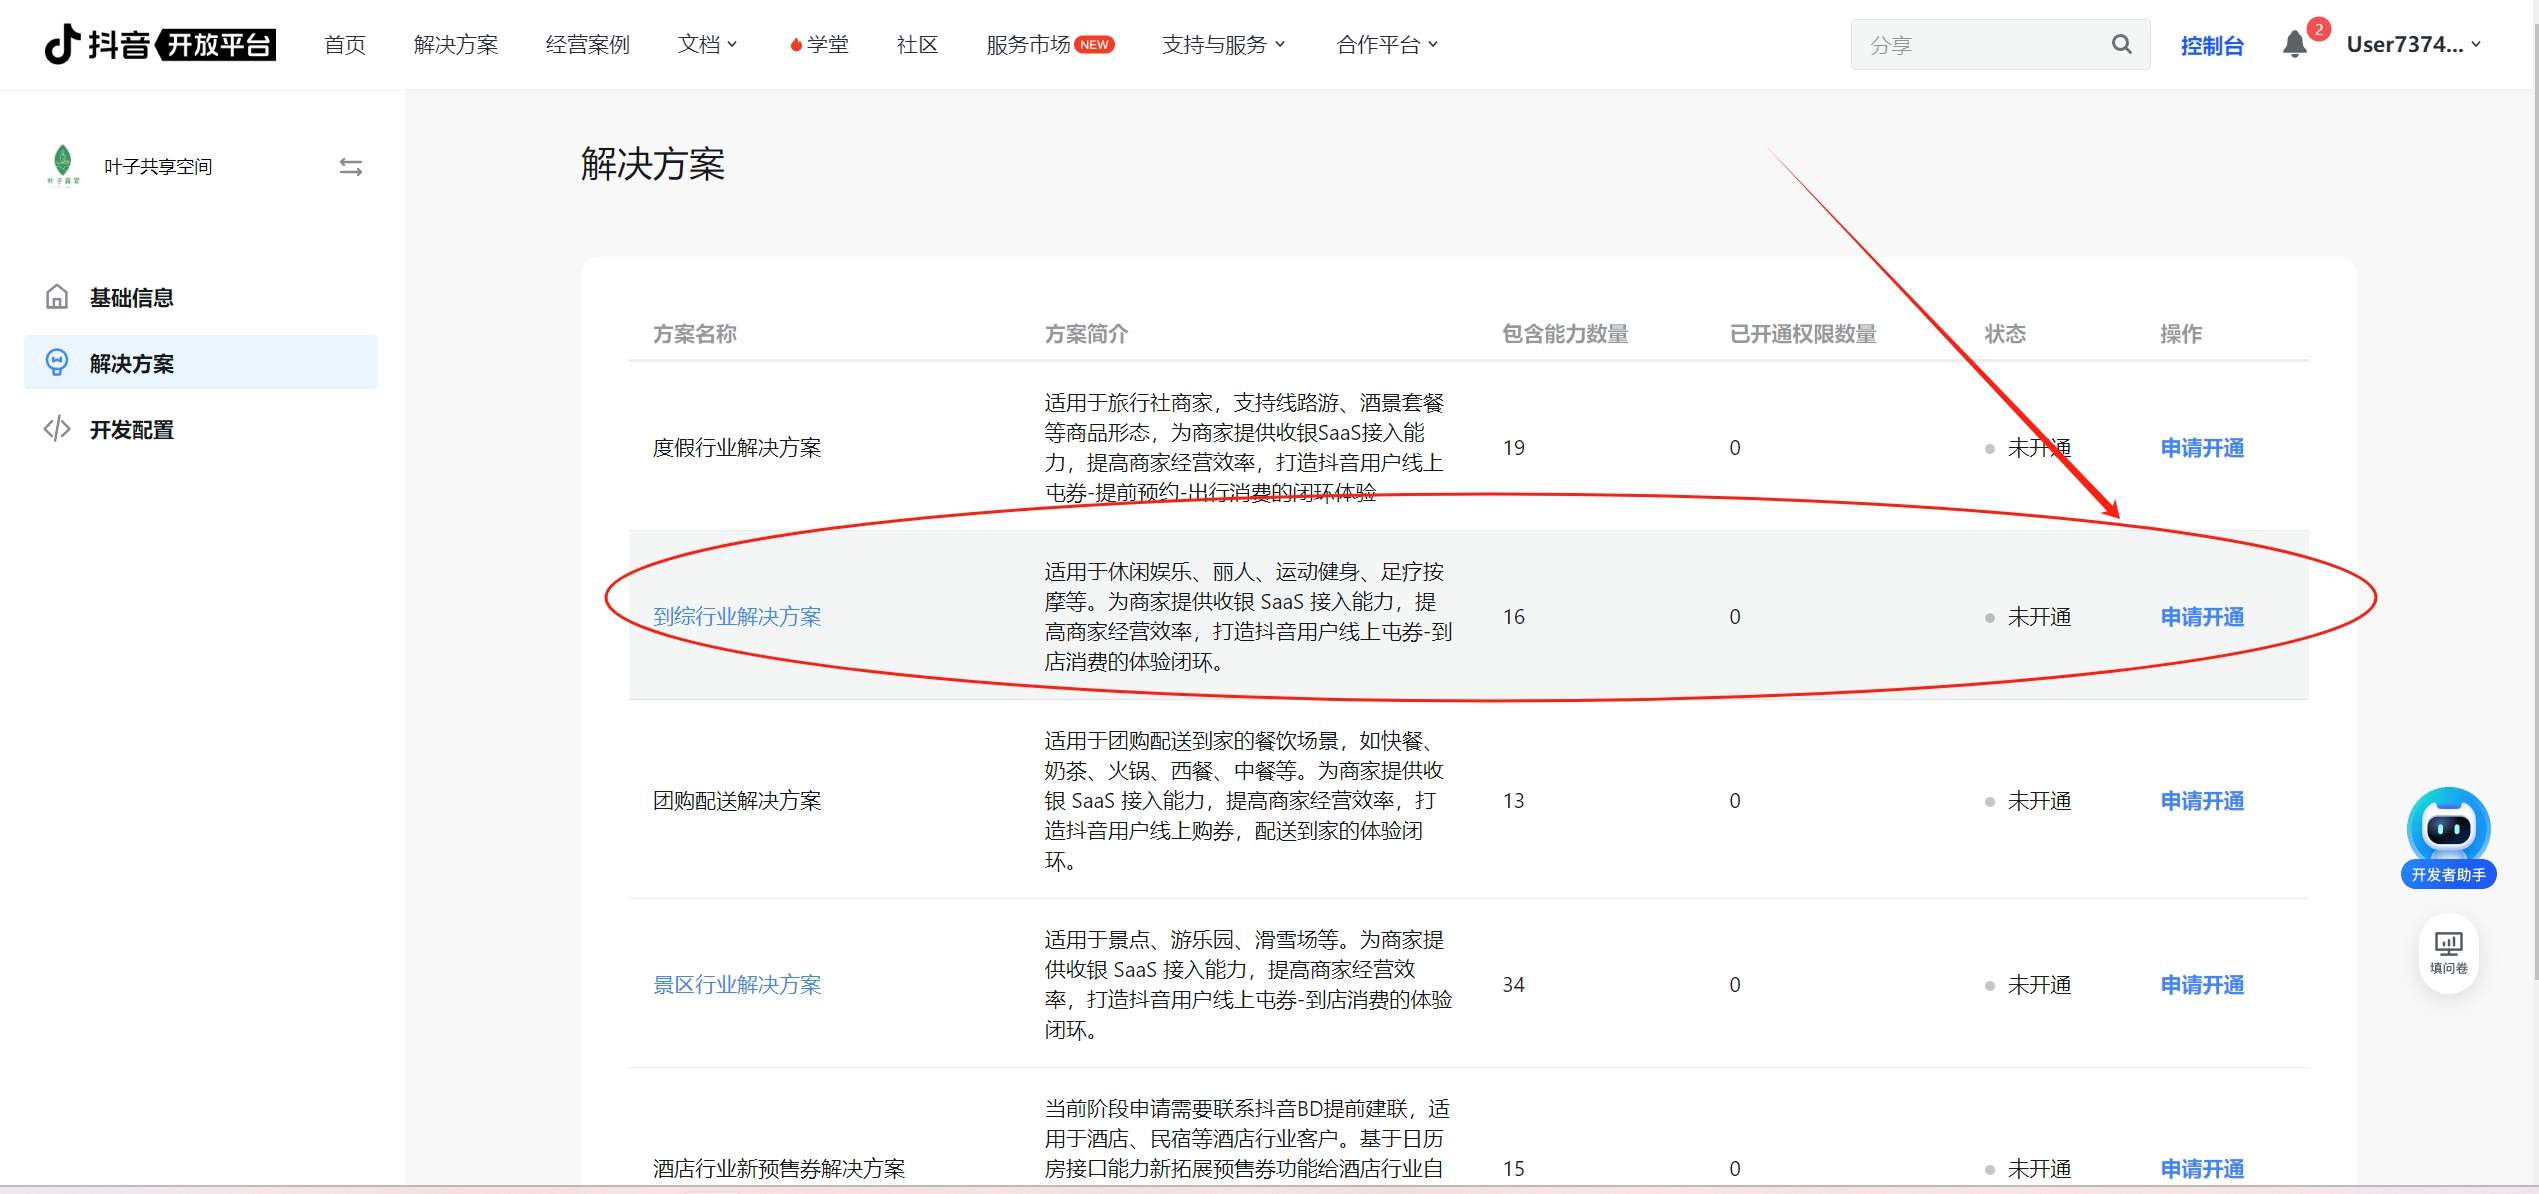The image size is (2539, 1194).
Task: Click the 控制台 link
Action: [2211, 45]
